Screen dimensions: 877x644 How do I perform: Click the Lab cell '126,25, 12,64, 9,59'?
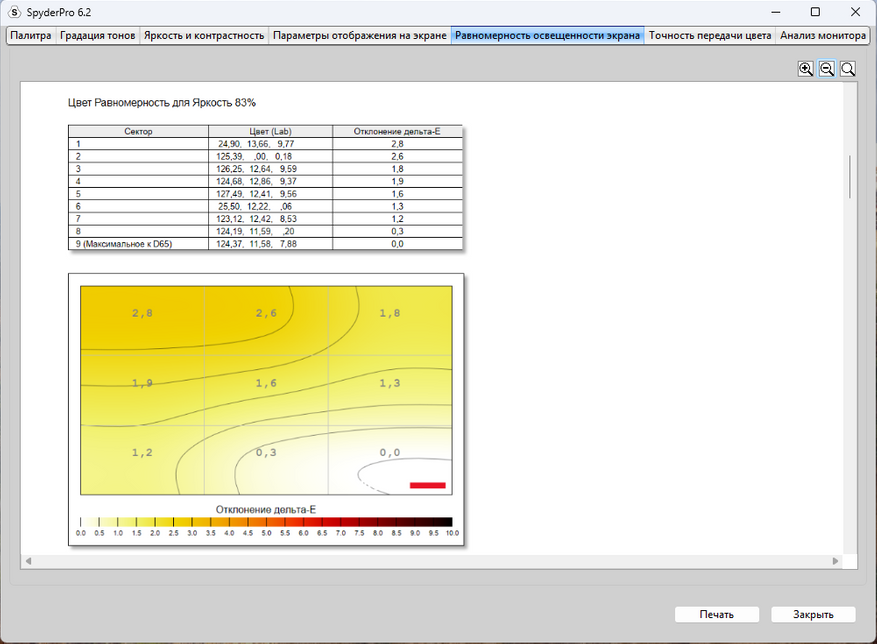(x=270, y=169)
